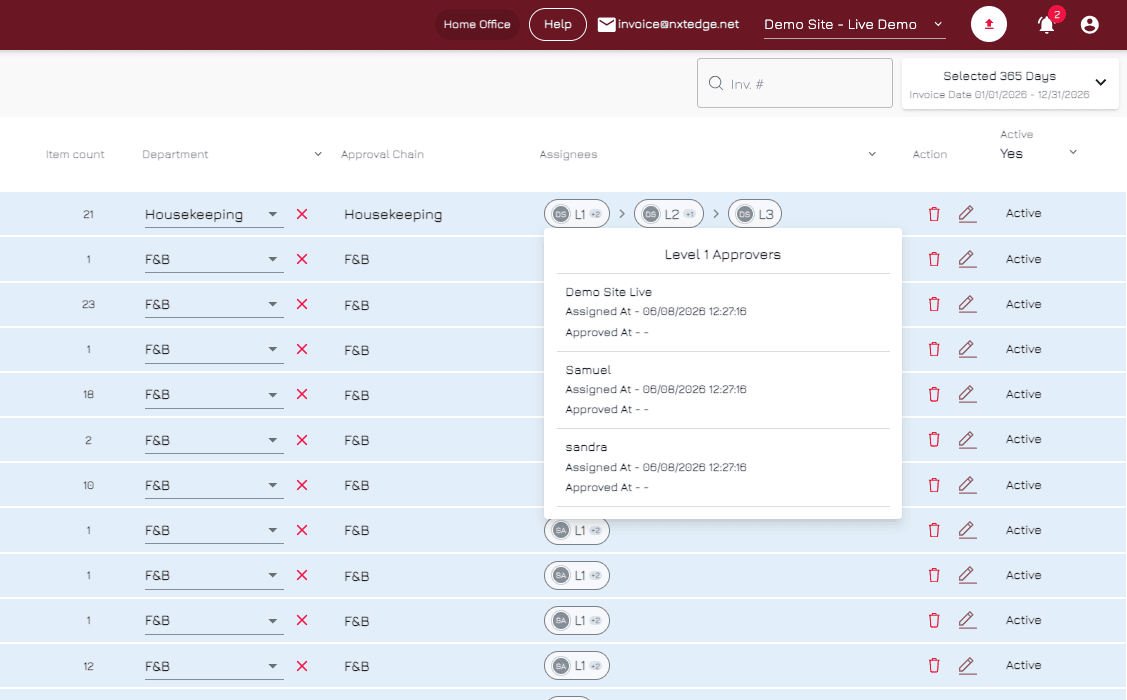
Task: Focus the Inv. # search field
Action: click(794, 83)
